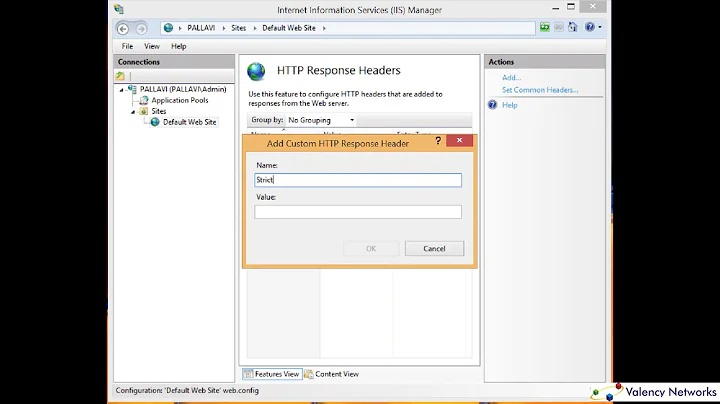Maximize the IIS Manager window
Screen dimensions: 720x404
(571, 7)
